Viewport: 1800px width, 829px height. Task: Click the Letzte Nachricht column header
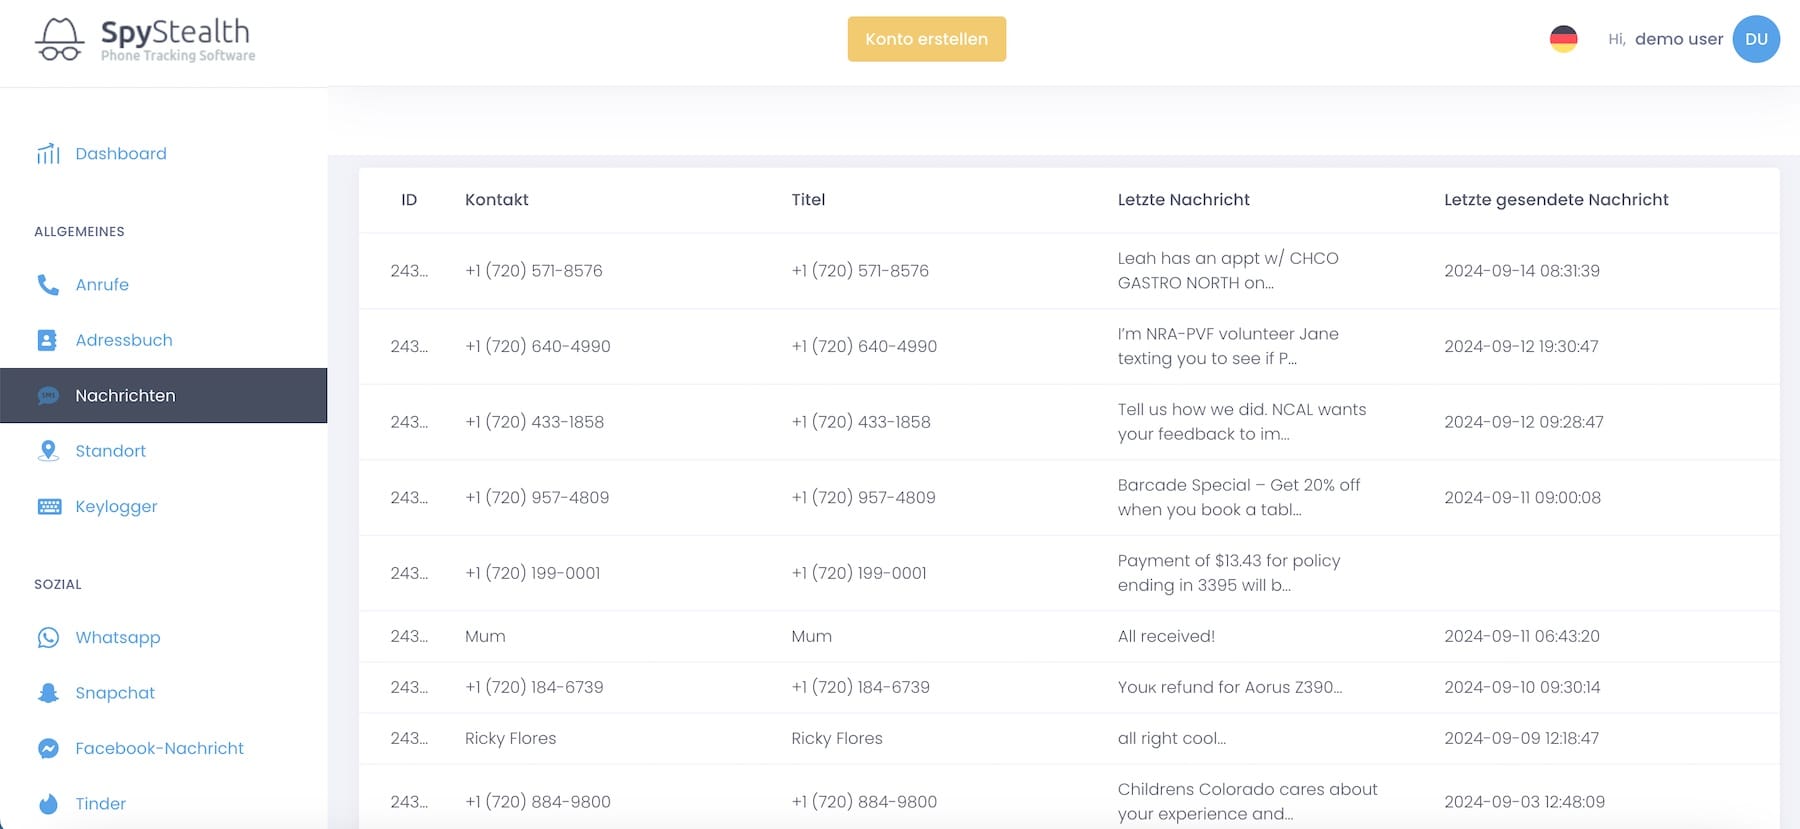1184,199
